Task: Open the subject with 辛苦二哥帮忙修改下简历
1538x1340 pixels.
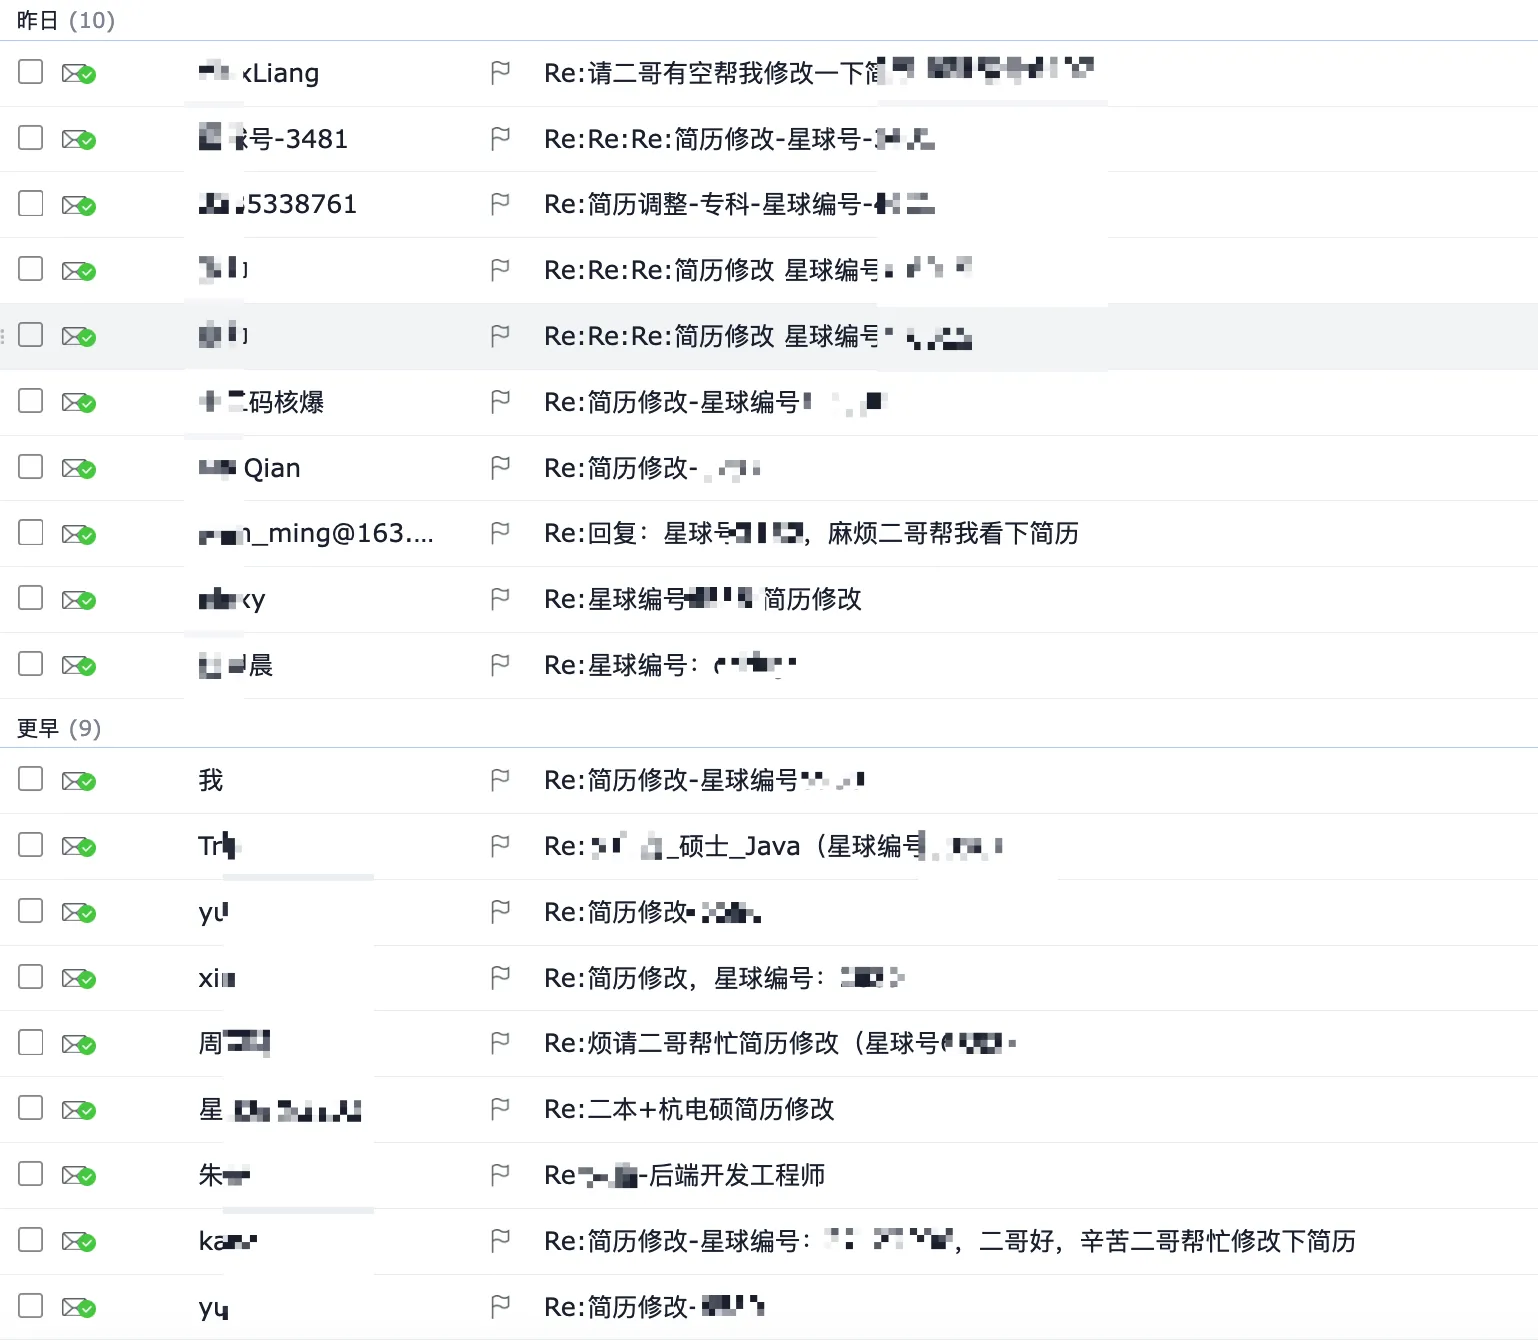Action: (950, 1241)
